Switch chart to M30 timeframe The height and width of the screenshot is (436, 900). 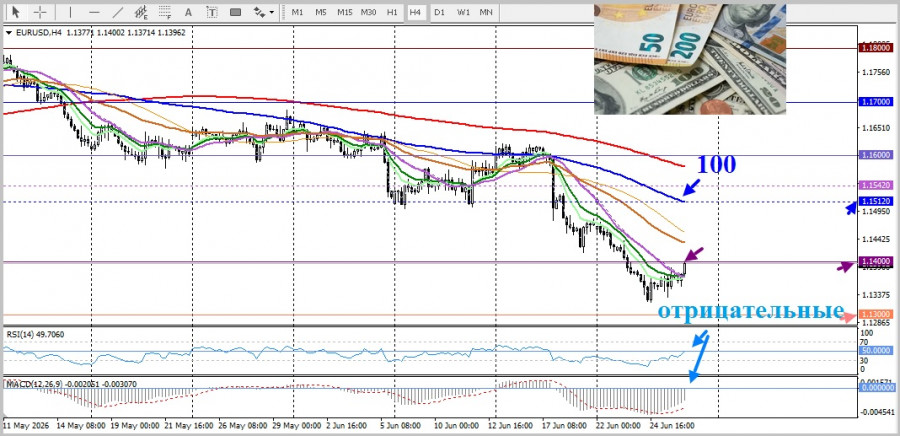368,12
